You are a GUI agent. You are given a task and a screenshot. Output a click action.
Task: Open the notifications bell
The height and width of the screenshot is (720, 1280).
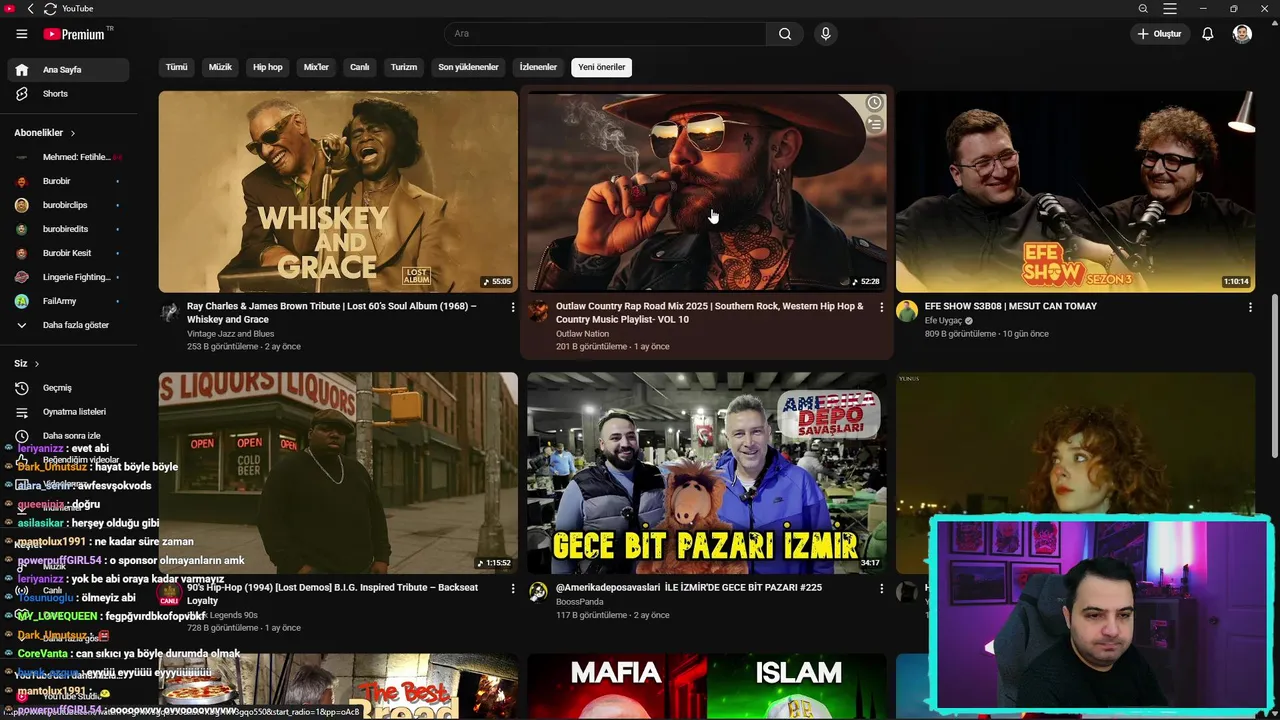(1208, 34)
